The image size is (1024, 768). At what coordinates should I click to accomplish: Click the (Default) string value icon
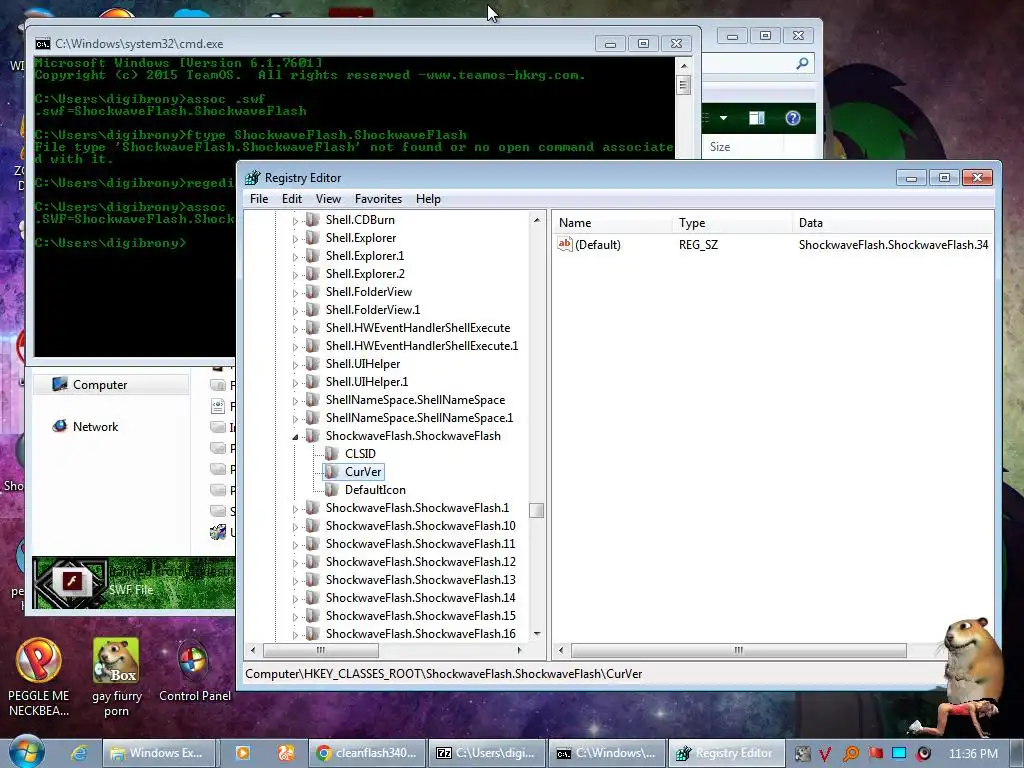coord(565,244)
